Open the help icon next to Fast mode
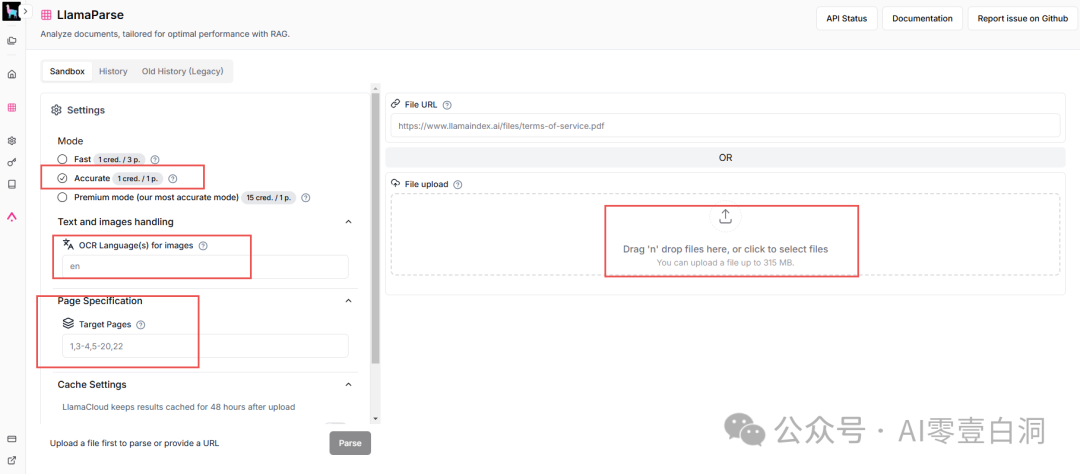This screenshot has height=474, width=1080. (155, 159)
